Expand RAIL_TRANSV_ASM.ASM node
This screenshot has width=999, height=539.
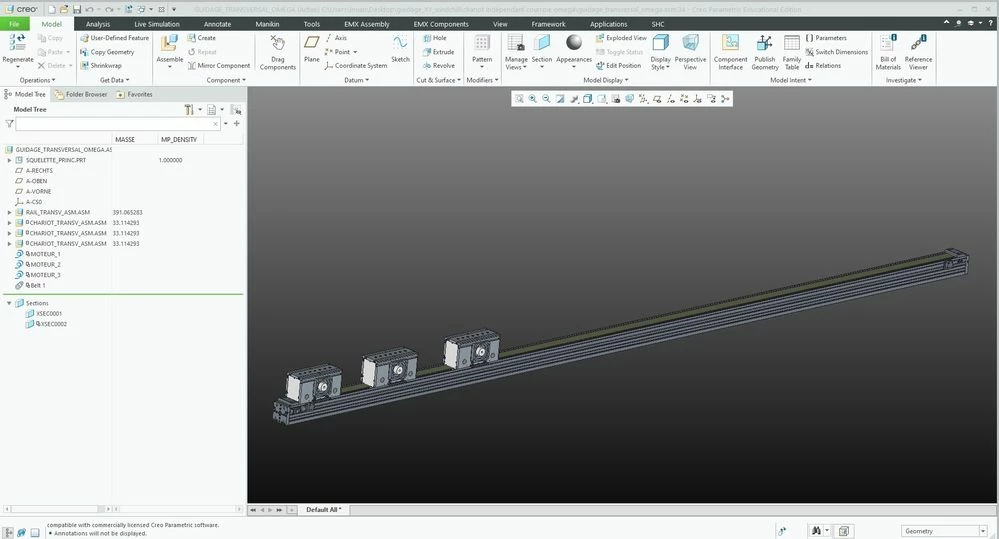[10, 212]
